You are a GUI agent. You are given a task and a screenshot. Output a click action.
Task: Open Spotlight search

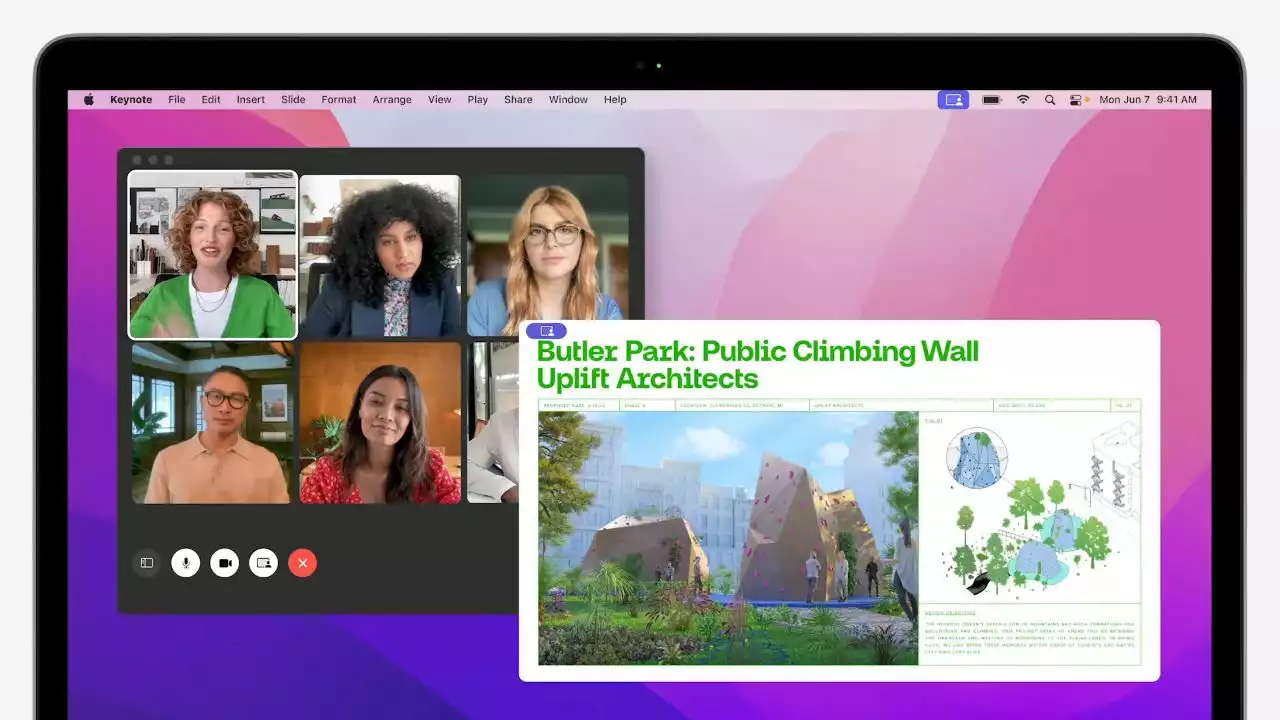pyautogui.click(x=1049, y=100)
